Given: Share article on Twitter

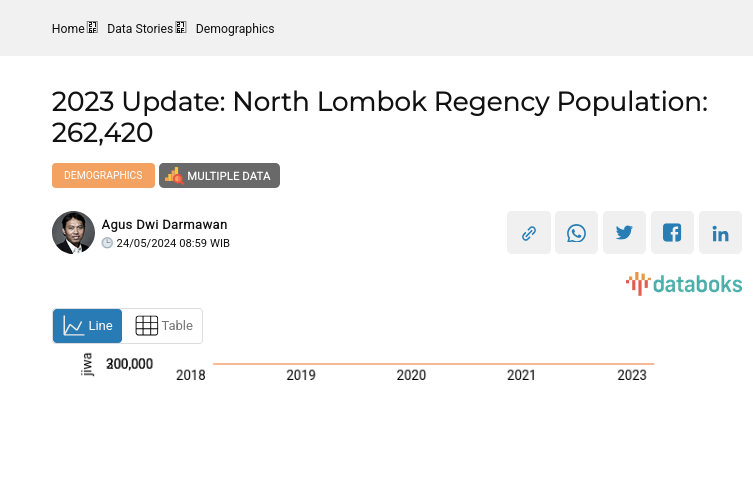Looking at the screenshot, I should coord(624,233).
